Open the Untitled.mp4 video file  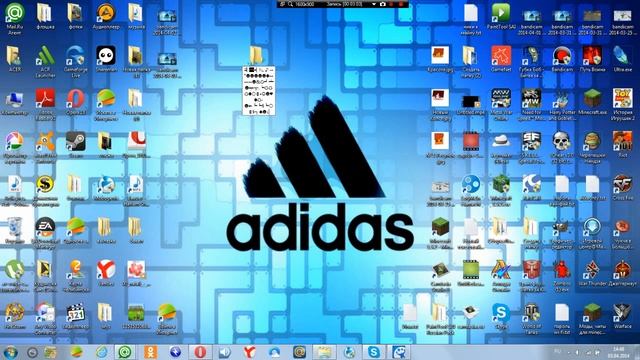(471, 104)
